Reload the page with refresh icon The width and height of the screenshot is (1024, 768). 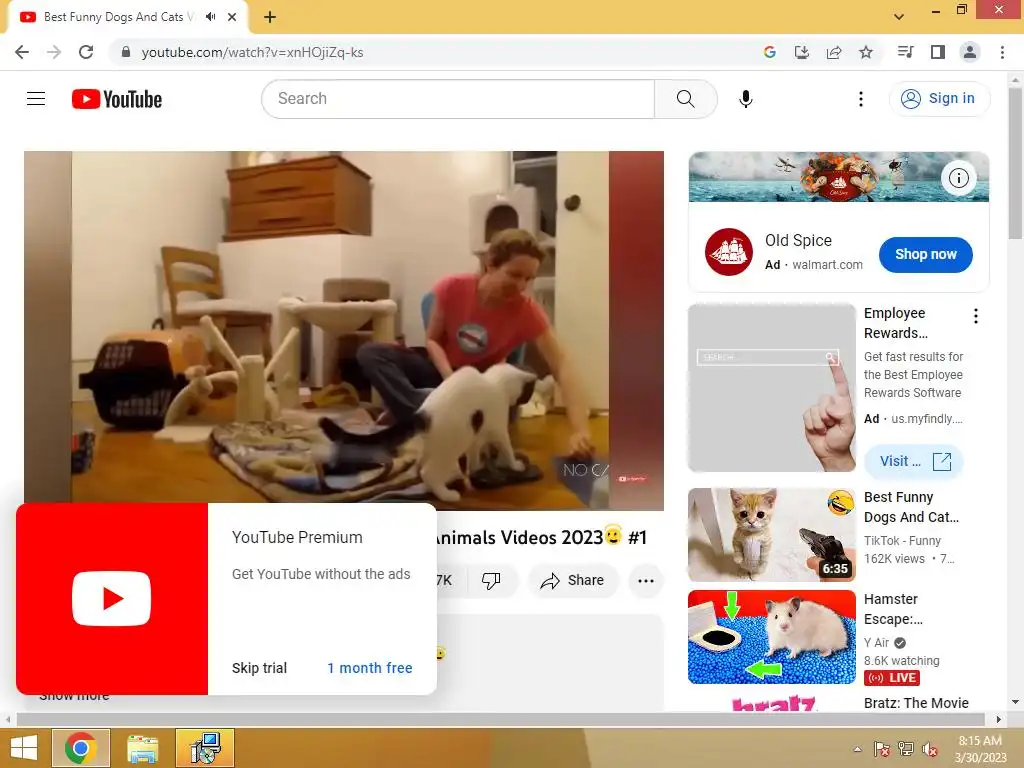pyautogui.click(x=86, y=52)
